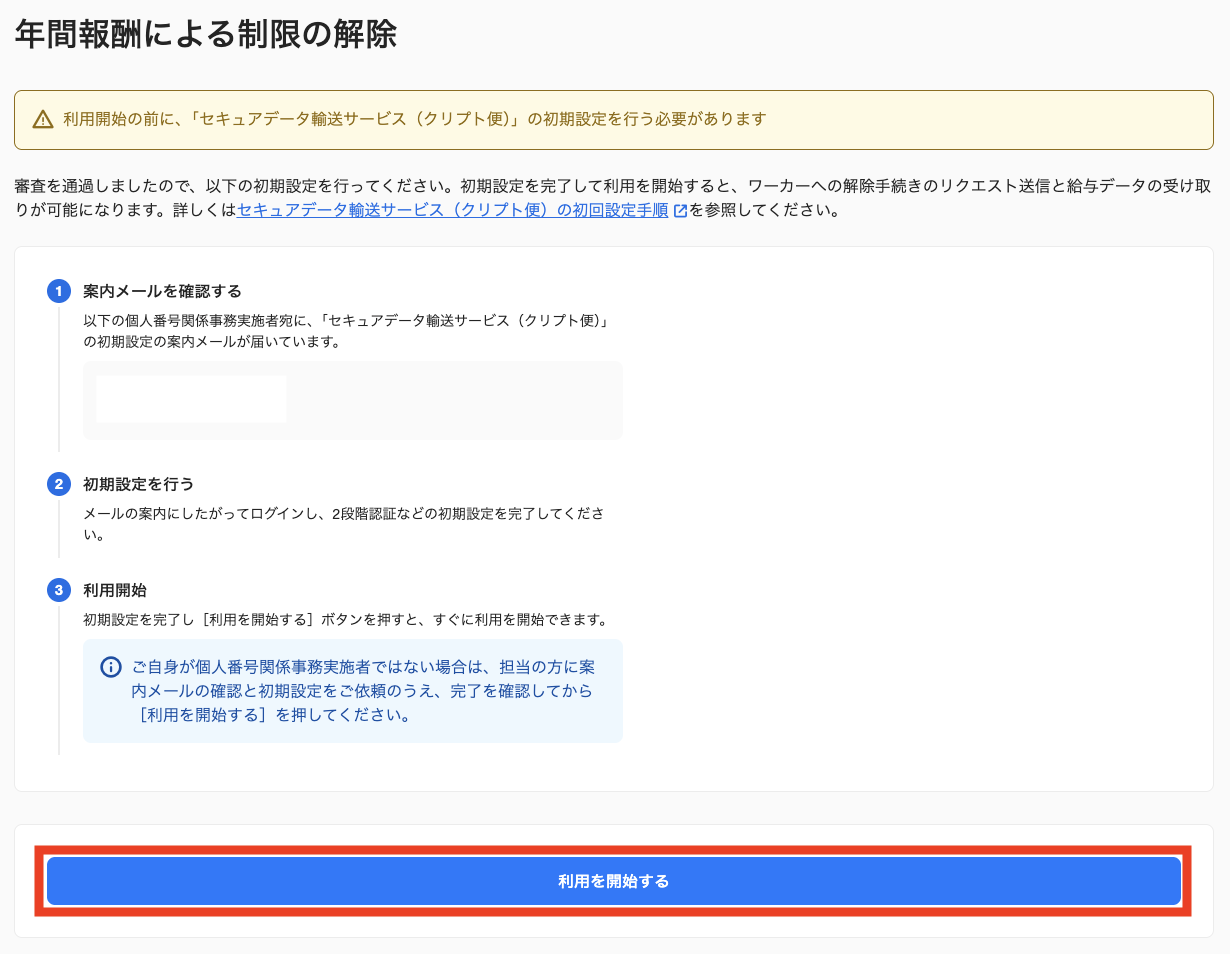Click the text メールの案内にしたがってログインし

pos(344,524)
